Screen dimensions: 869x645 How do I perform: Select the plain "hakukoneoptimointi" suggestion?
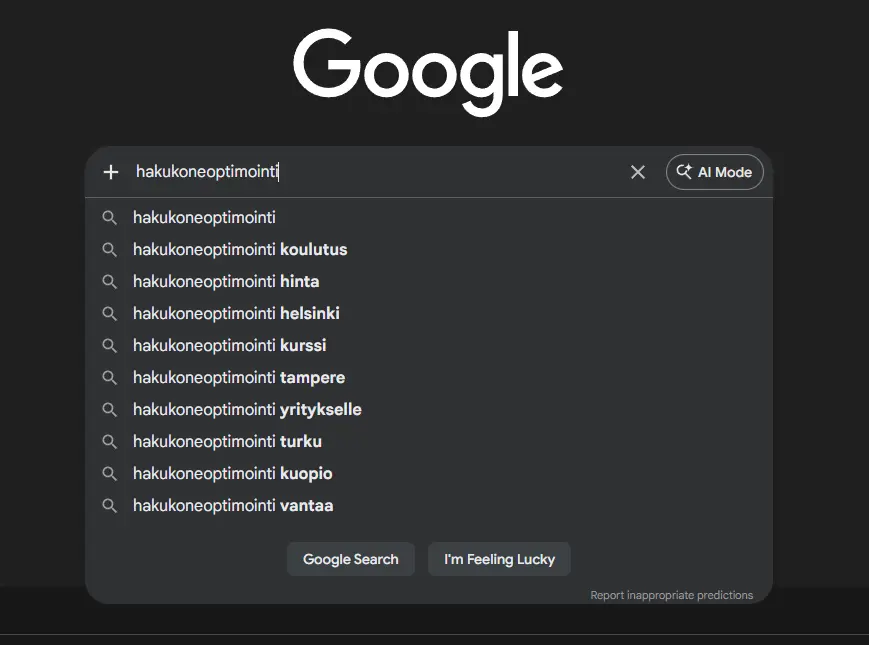(x=204, y=217)
